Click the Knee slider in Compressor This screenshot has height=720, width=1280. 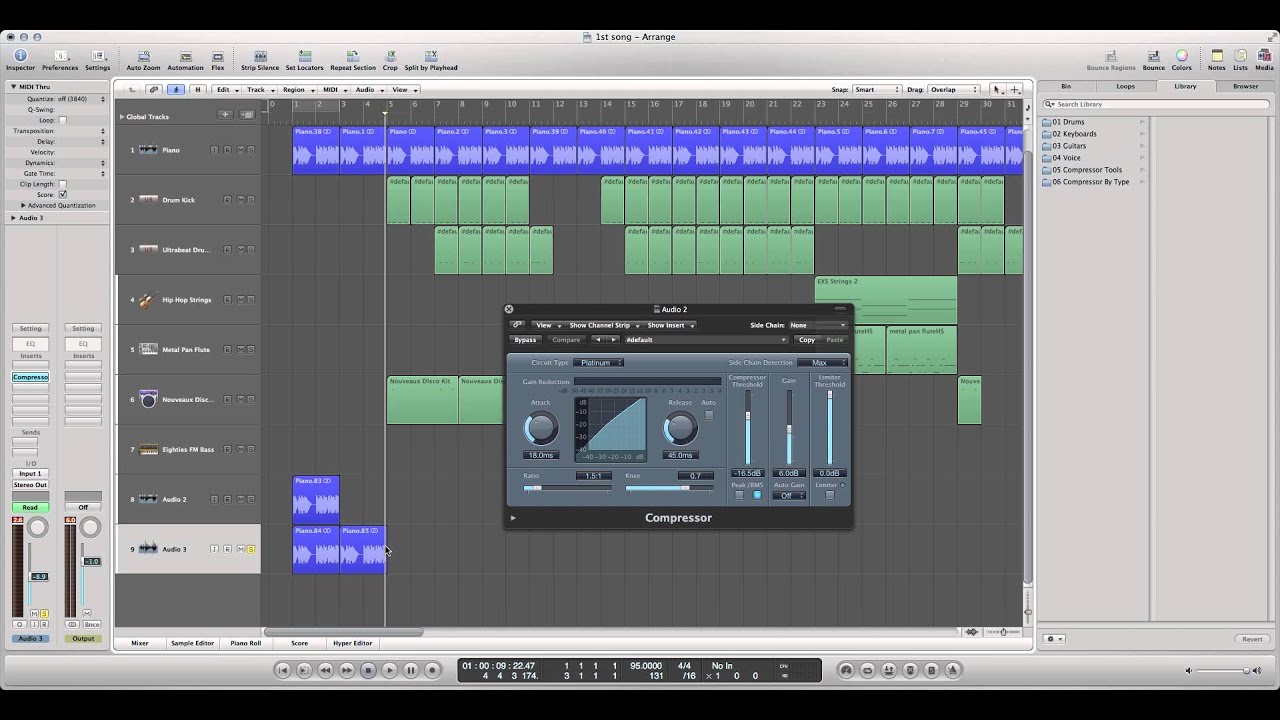click(x=669, y=488)
